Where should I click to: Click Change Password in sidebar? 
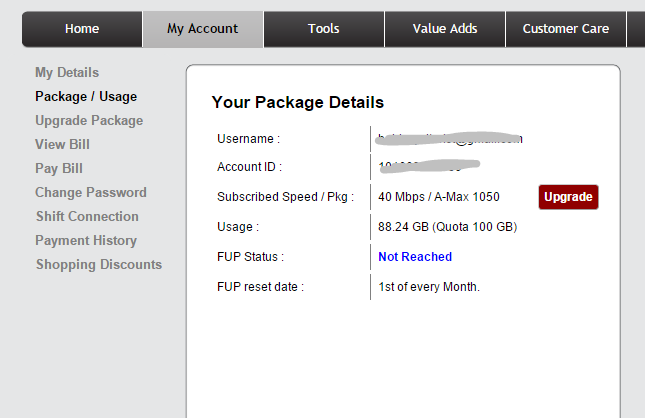point(91,193)
